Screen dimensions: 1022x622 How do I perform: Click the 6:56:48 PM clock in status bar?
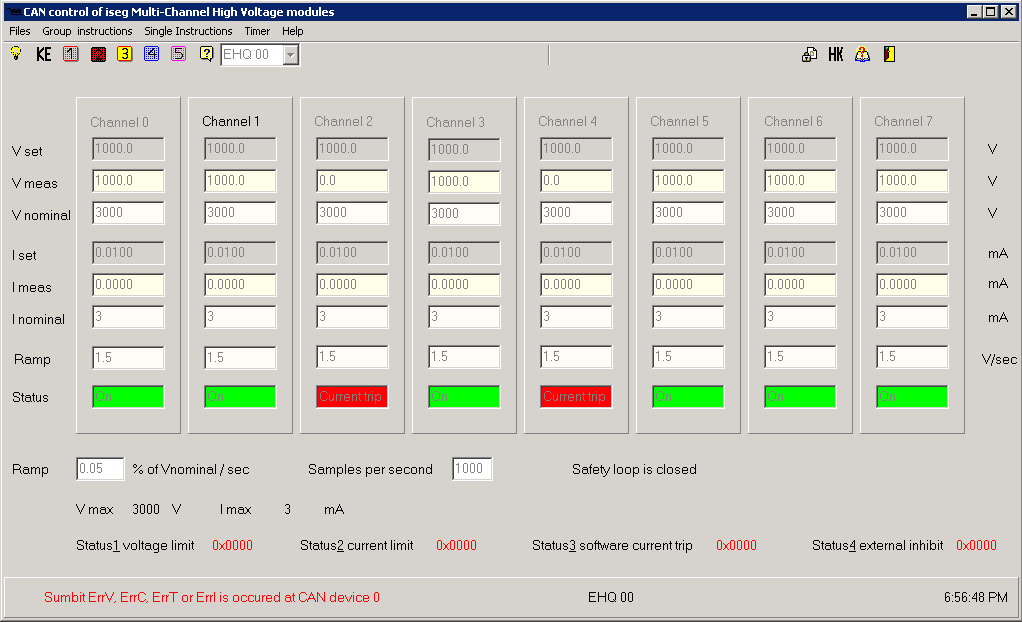coord(976,597)
